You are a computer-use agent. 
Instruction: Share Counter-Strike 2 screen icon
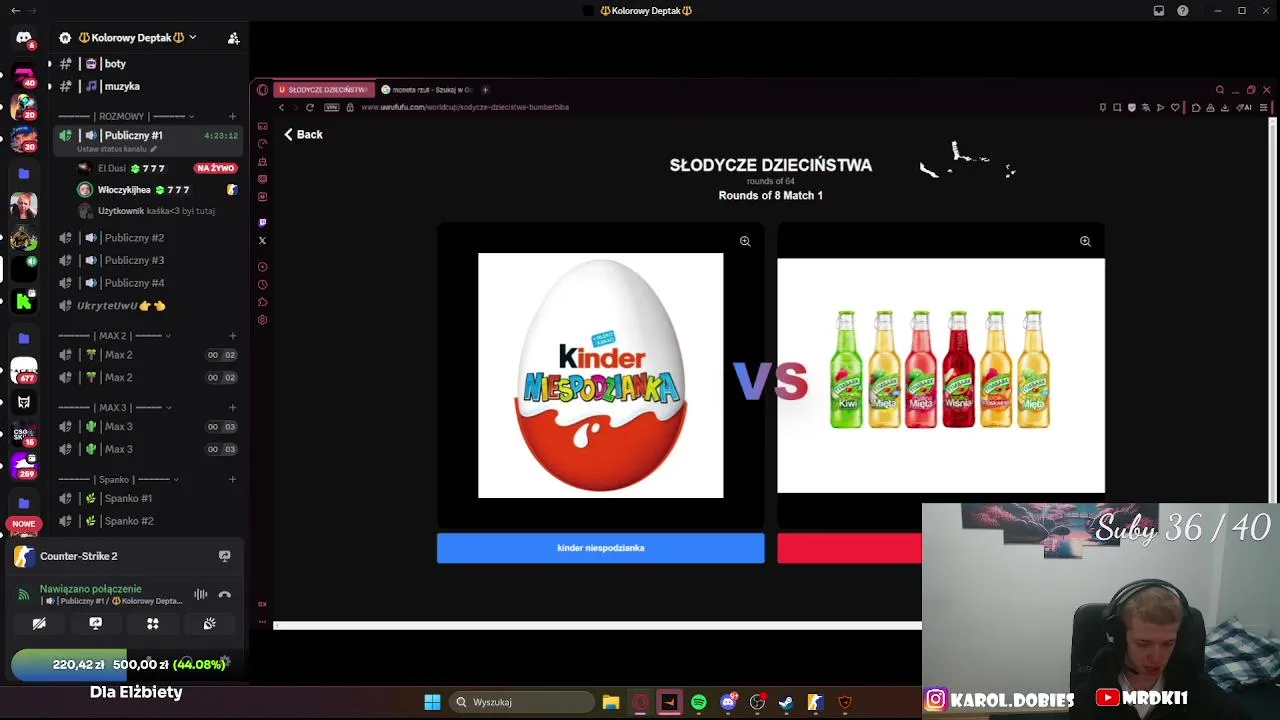point(224,556)
